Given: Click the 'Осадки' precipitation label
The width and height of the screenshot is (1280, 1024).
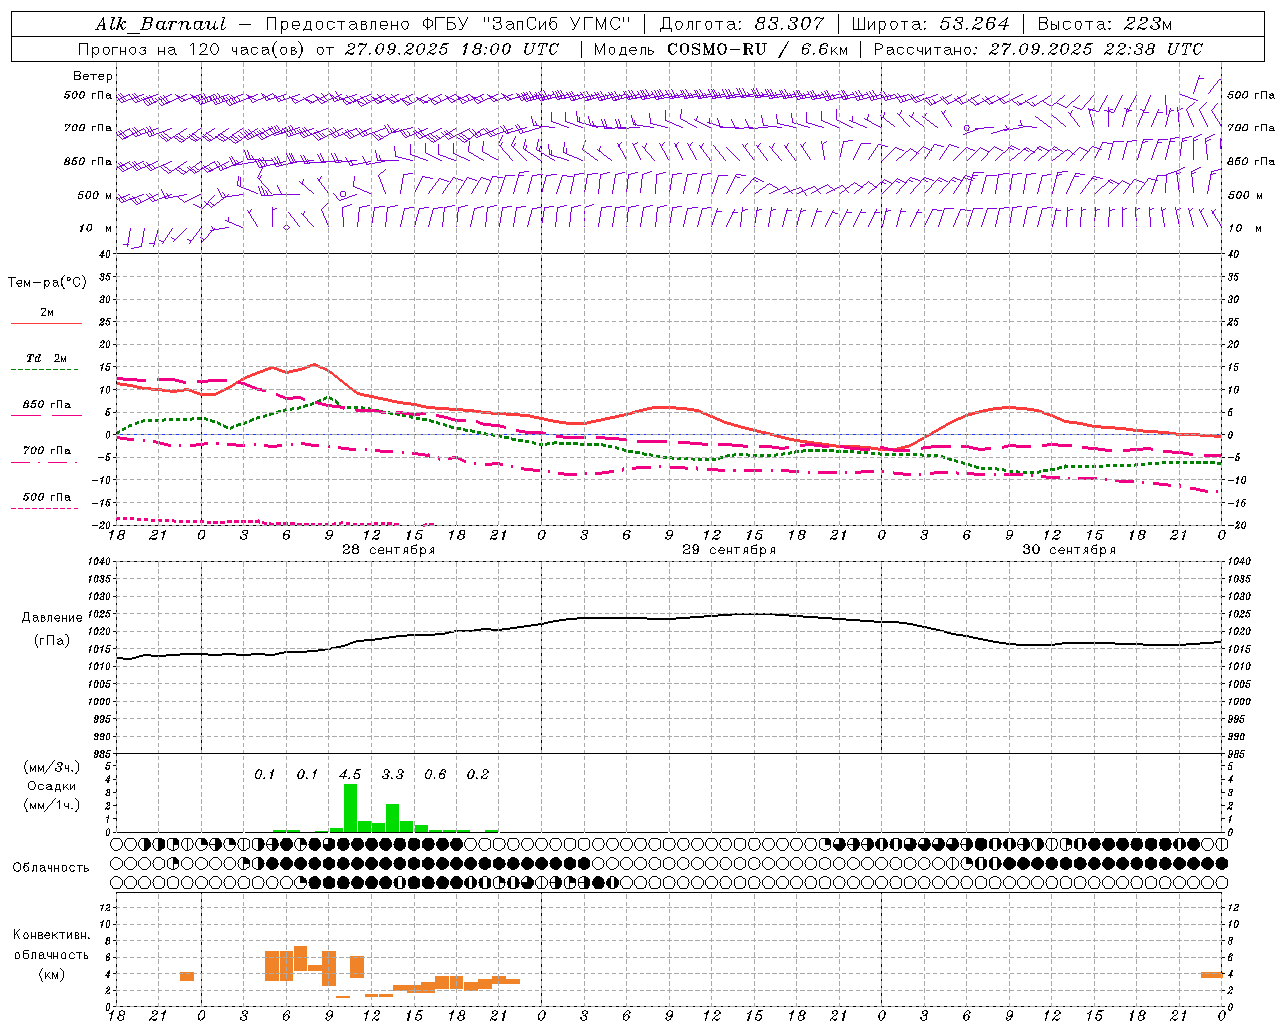Looking at the screenshot, I should 51,786.
